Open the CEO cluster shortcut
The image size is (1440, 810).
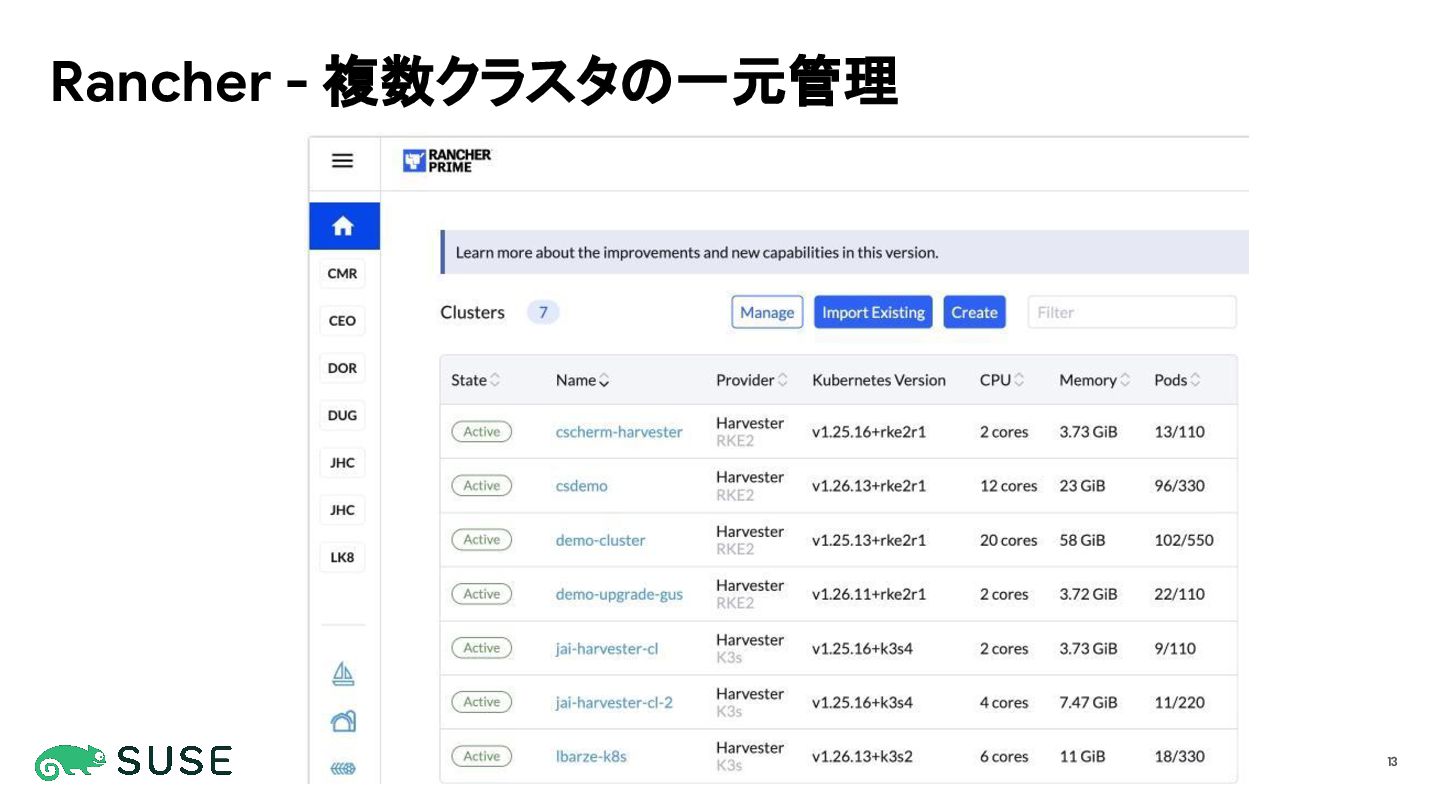(342, 321)
